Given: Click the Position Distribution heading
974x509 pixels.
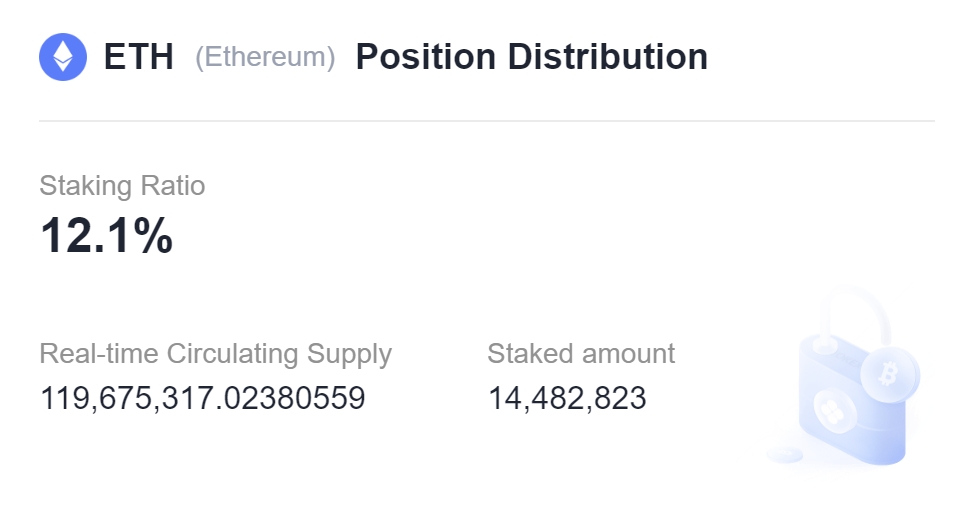Looking at the screenshot, I should [x=531, y=57].
